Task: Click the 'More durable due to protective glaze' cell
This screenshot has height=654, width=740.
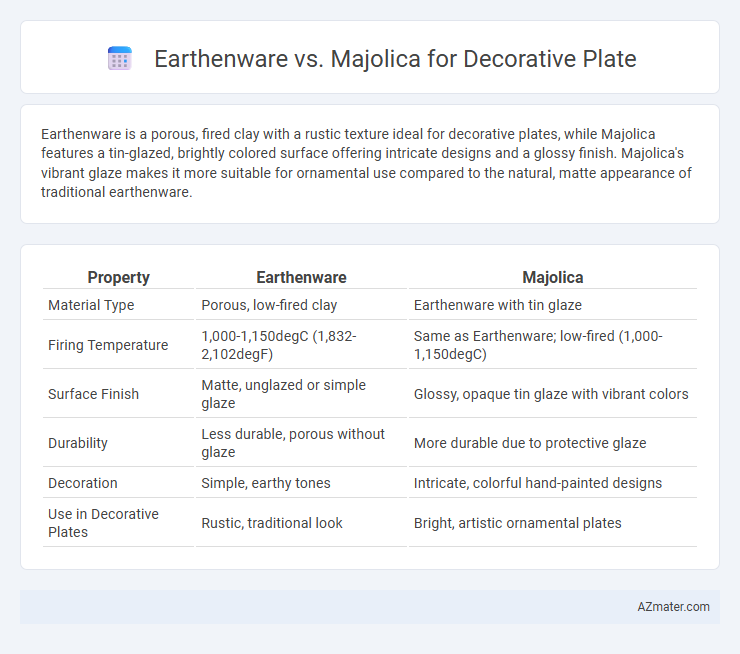Action: pyautogui.click(x=553, y=443)
